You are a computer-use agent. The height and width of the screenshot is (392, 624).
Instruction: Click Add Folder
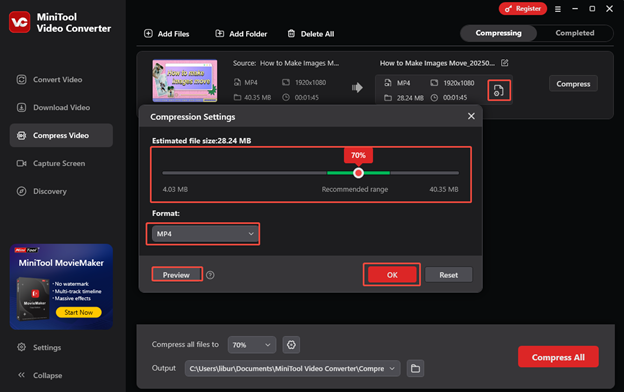click(241, 34)
